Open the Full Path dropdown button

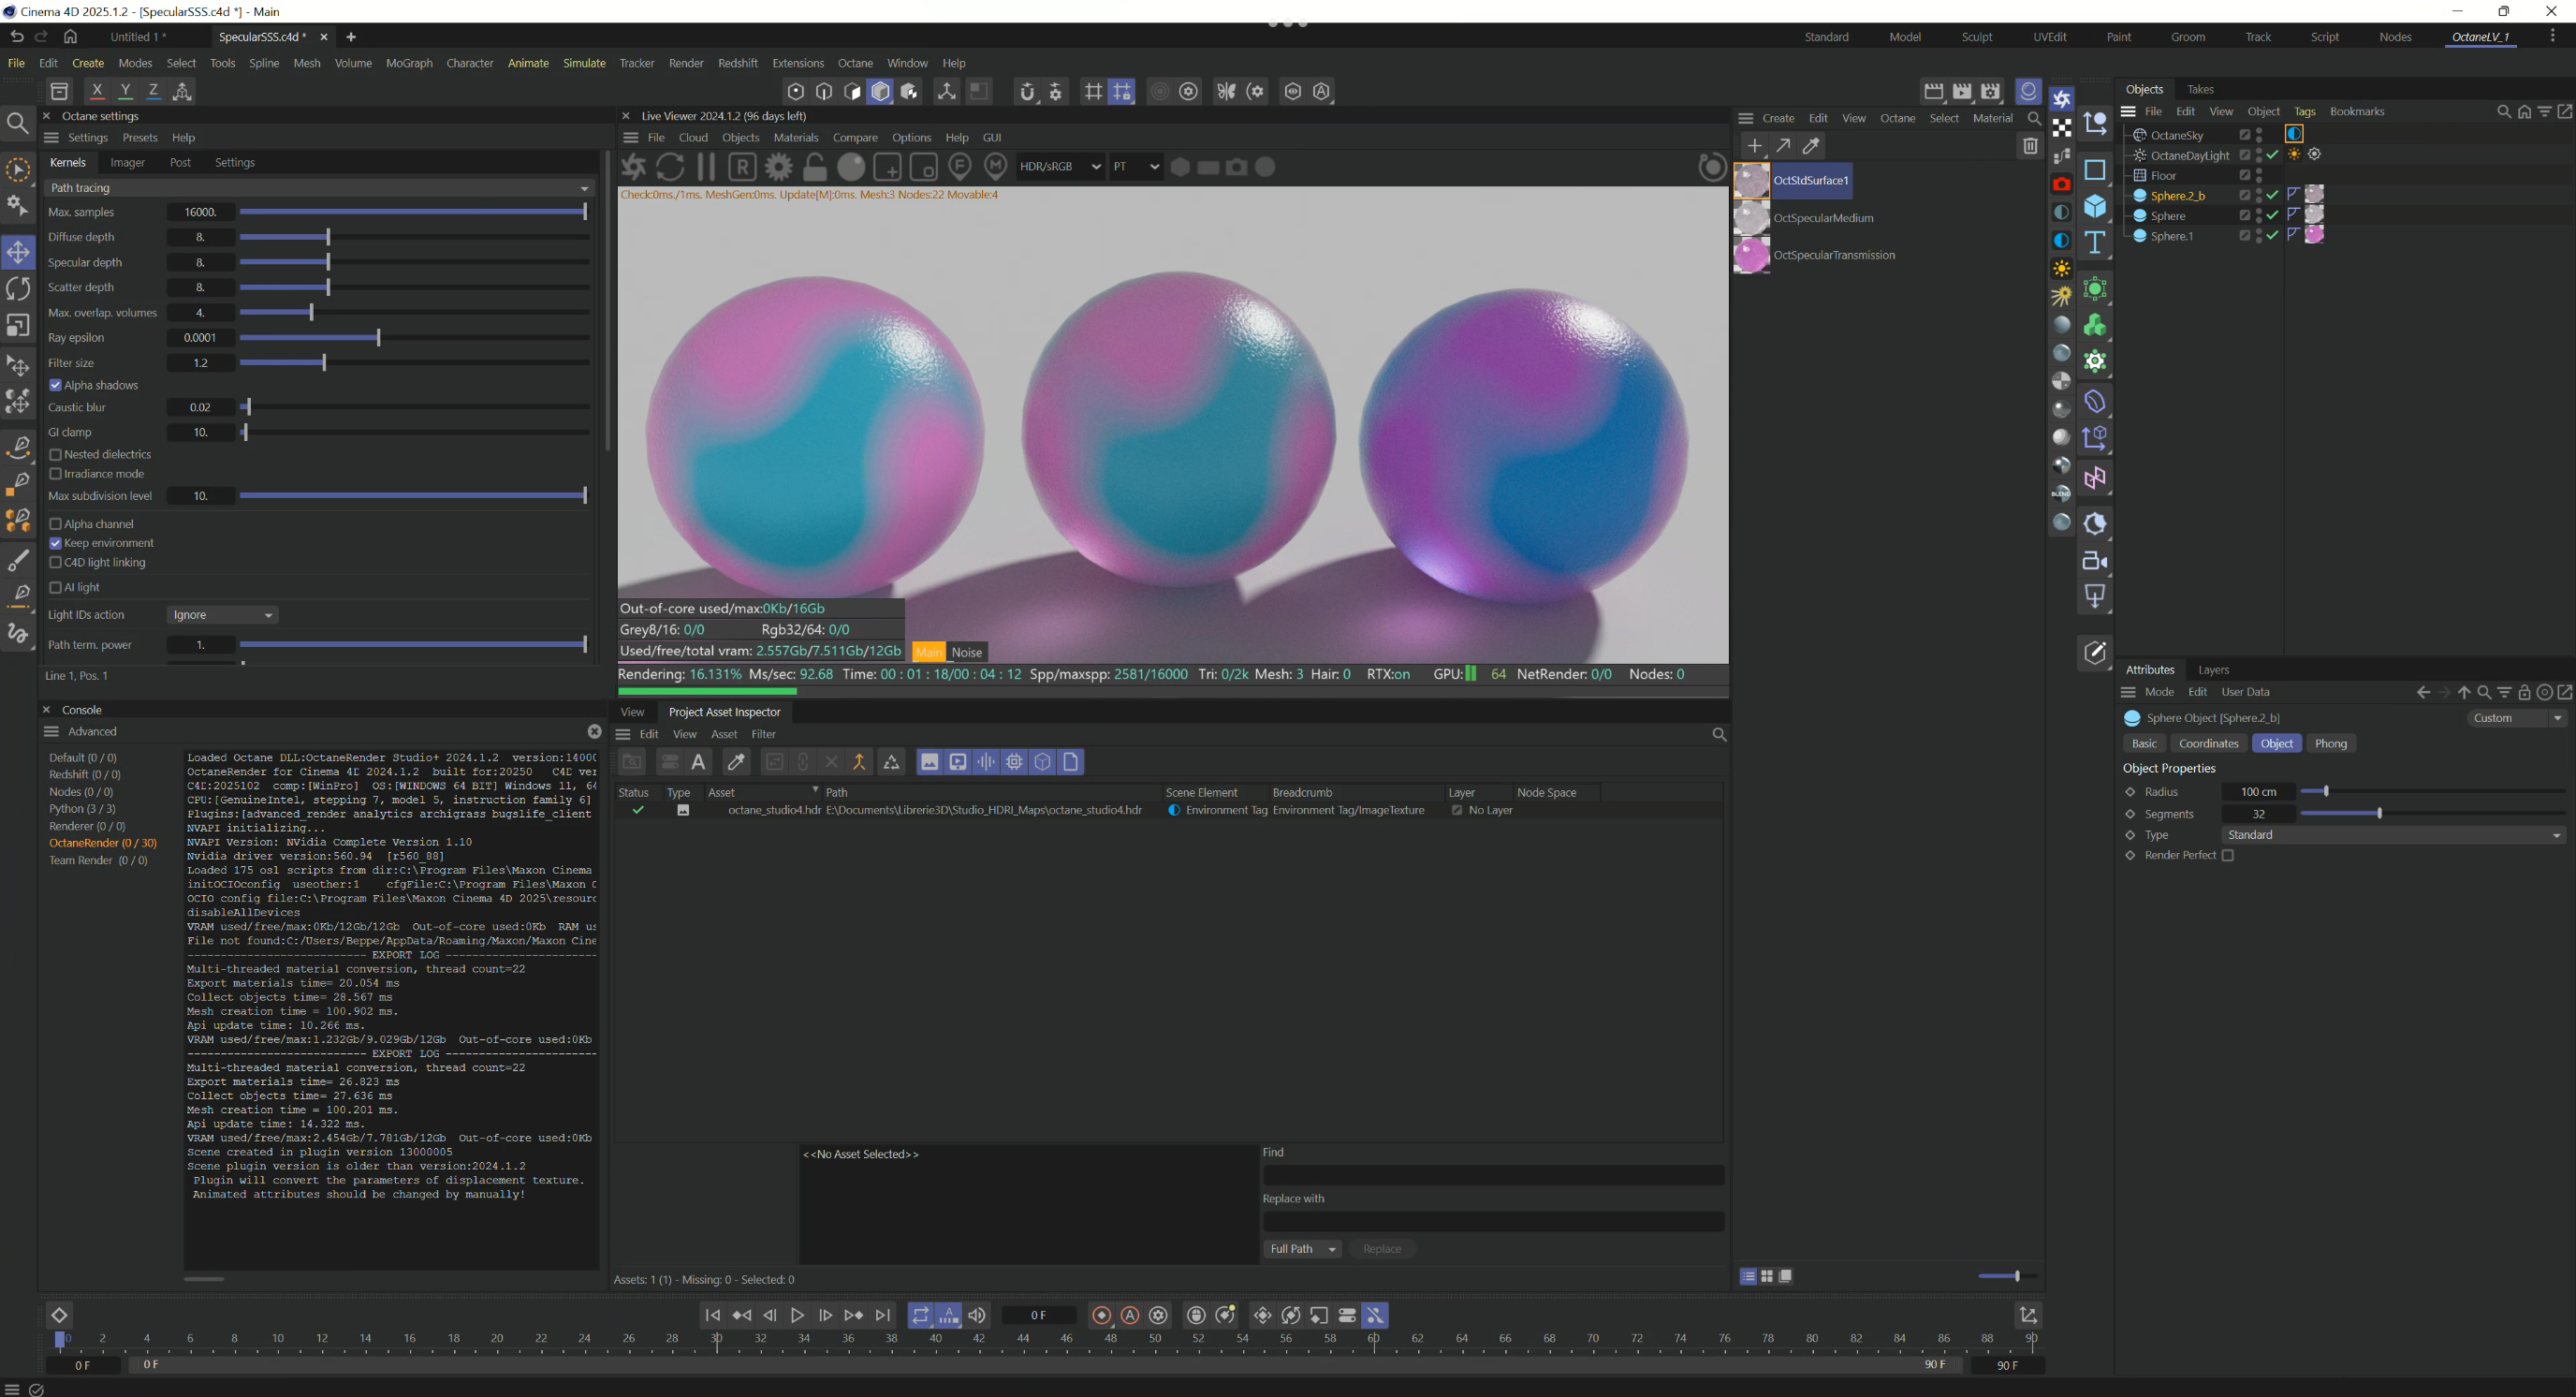tap(1302, 1249)
